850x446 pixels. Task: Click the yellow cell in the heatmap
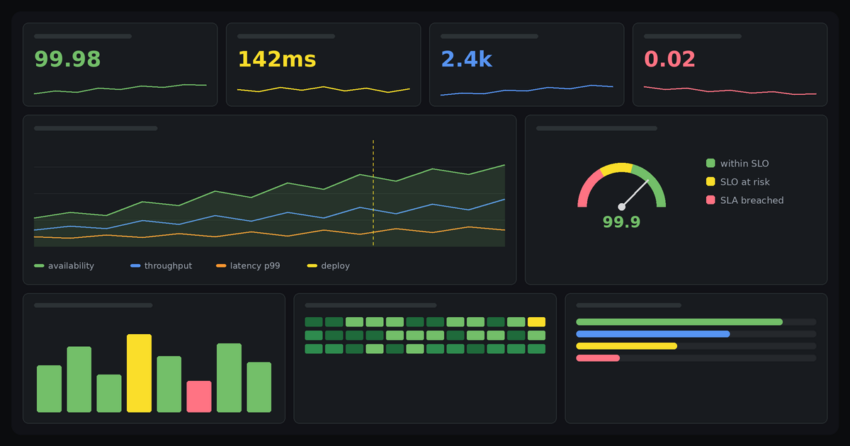(x=536, y=322)
